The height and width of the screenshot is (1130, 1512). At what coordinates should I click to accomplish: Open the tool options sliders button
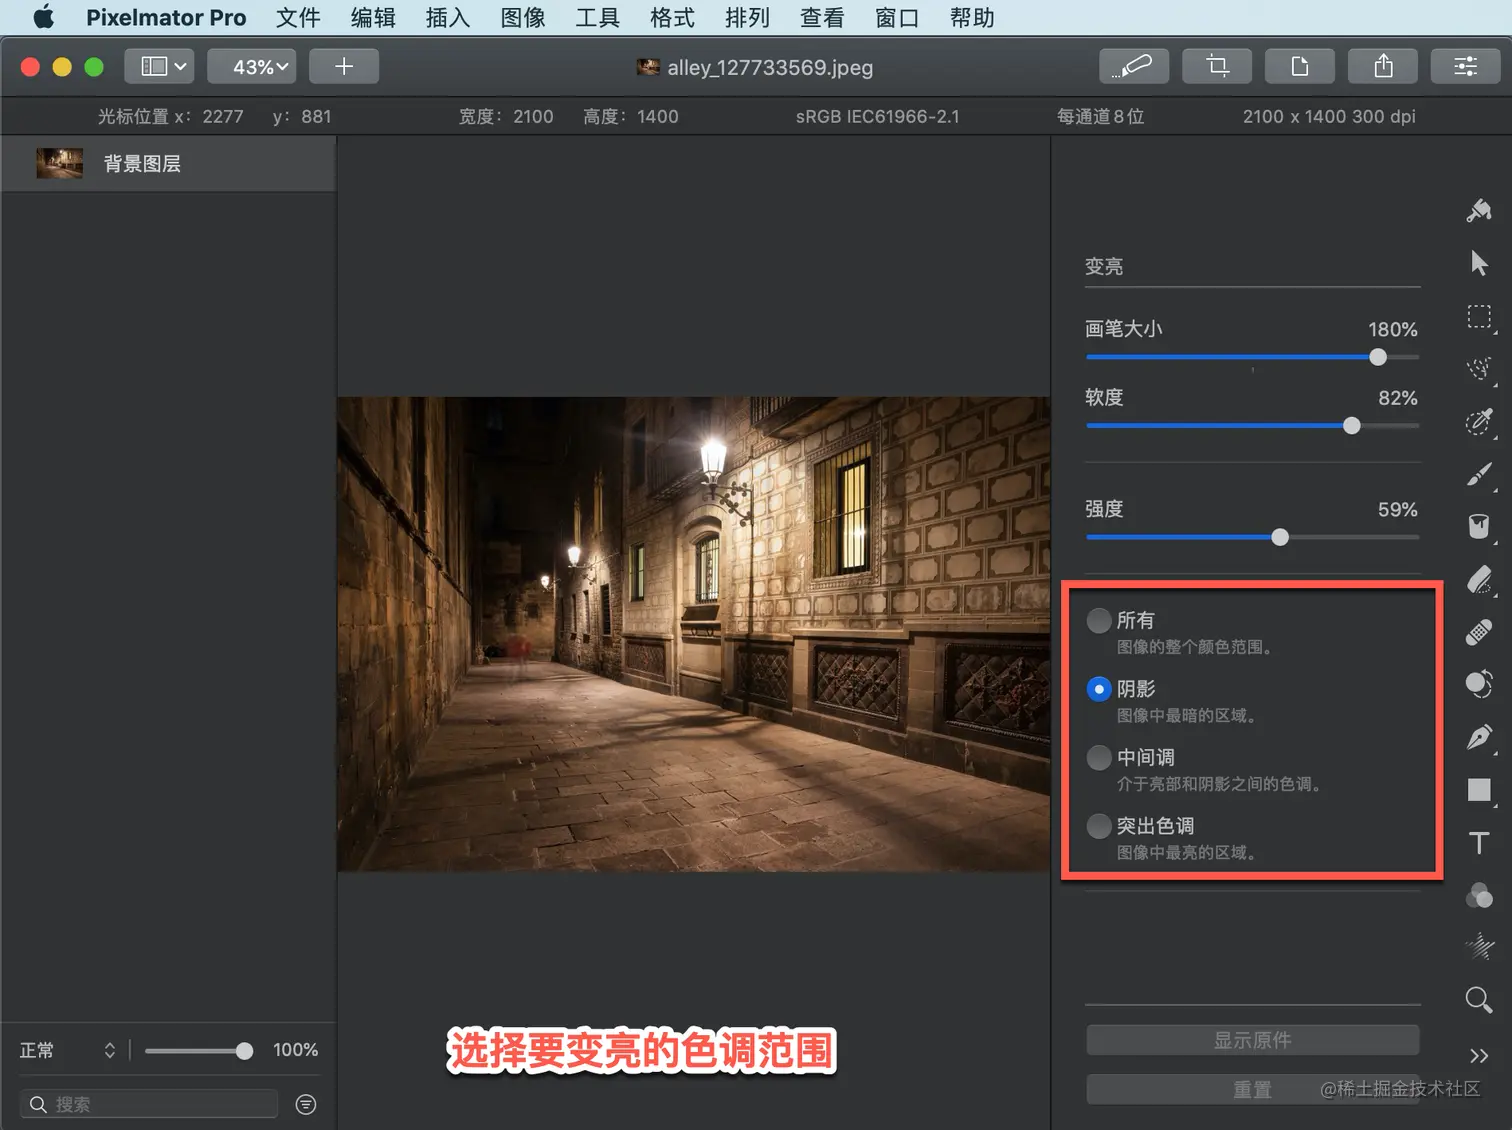pyautogui.click(x=1466, y=66)
